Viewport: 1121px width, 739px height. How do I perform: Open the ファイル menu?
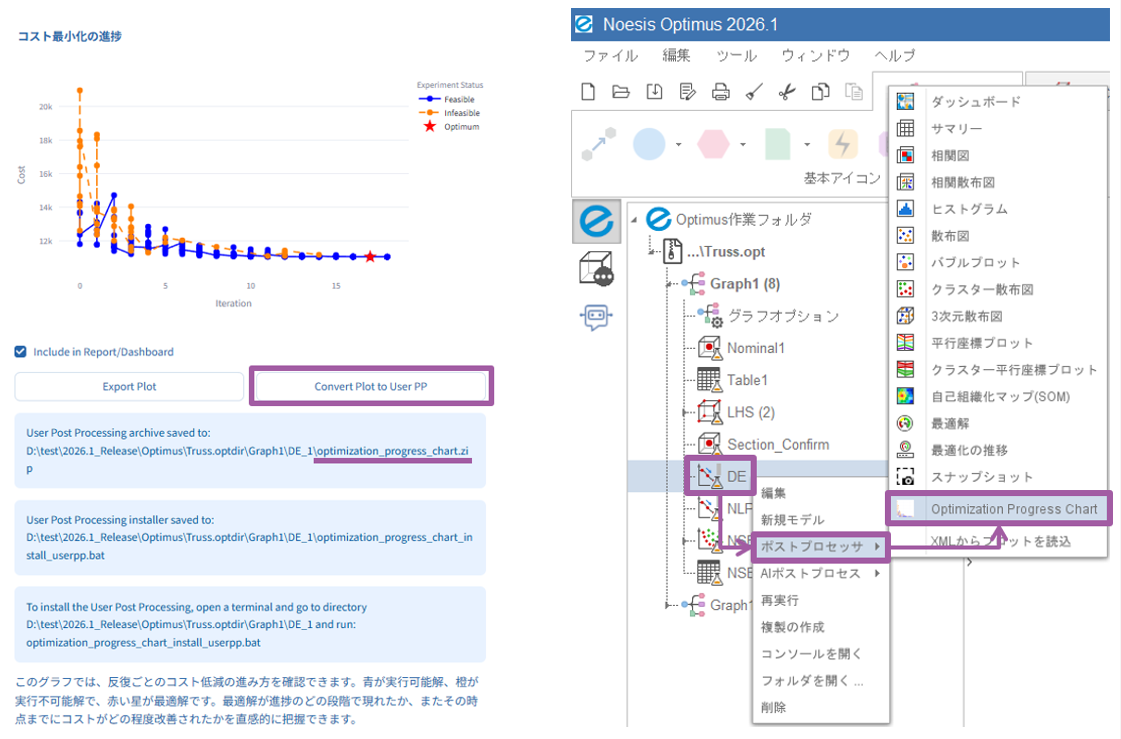(611, 56)
